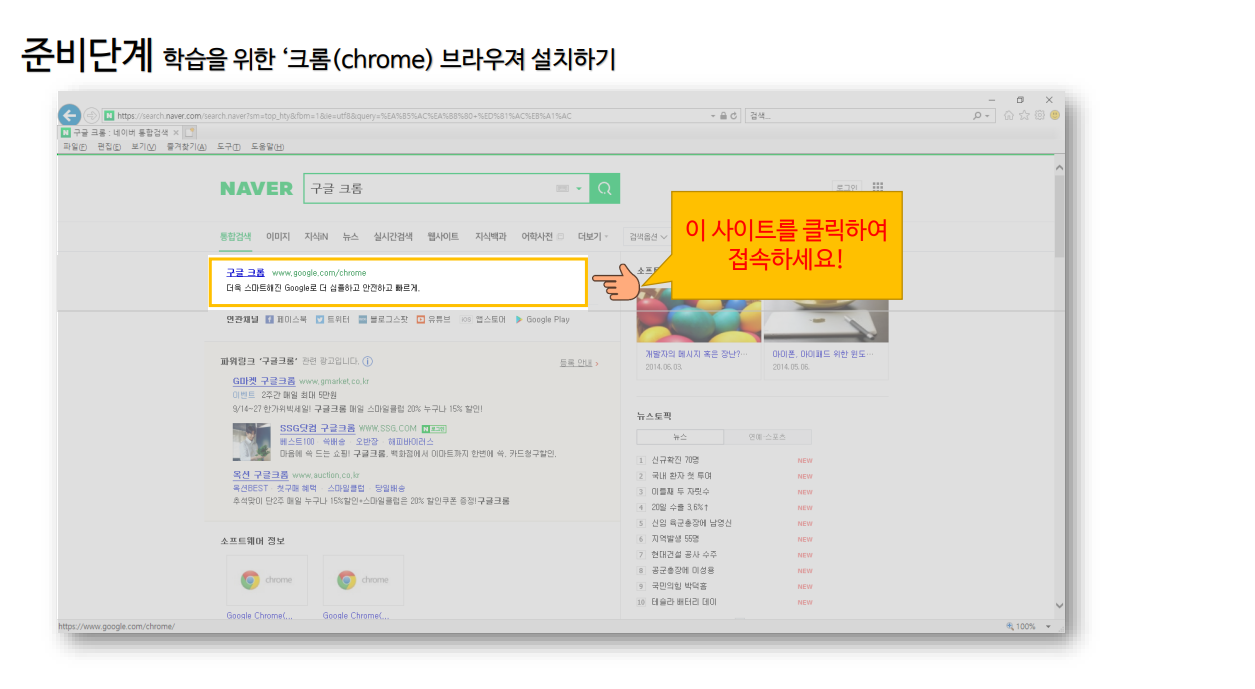This screenshot has width=1255, height=689.
Task: Open the second Google Chrome software thumbnail
Action: (x=363, y=580)
